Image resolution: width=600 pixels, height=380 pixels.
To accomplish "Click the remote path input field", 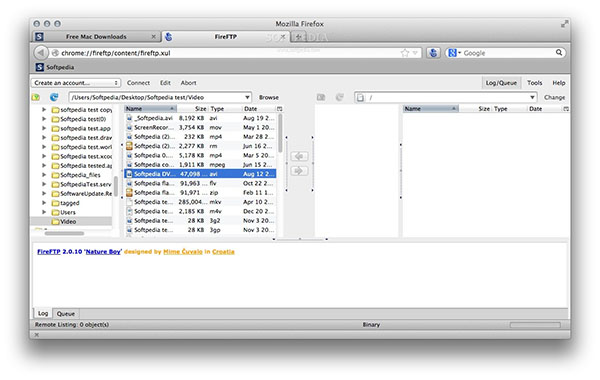I will (446, 97).
